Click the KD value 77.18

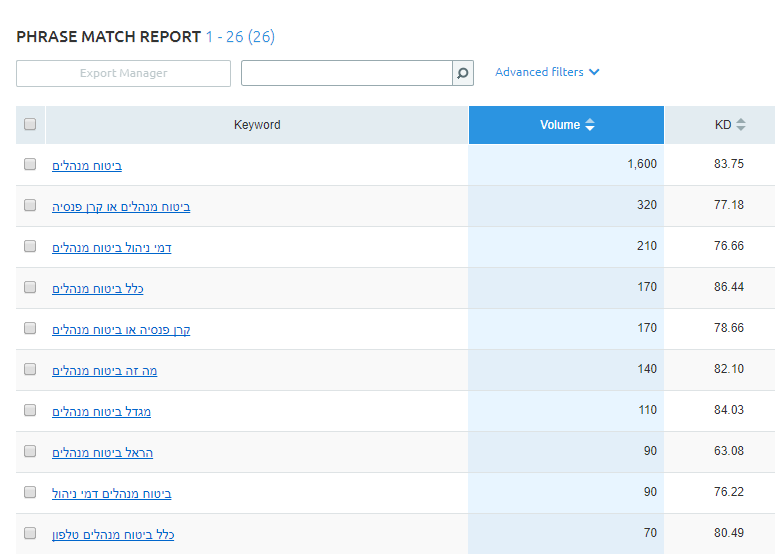pos(729,205)
